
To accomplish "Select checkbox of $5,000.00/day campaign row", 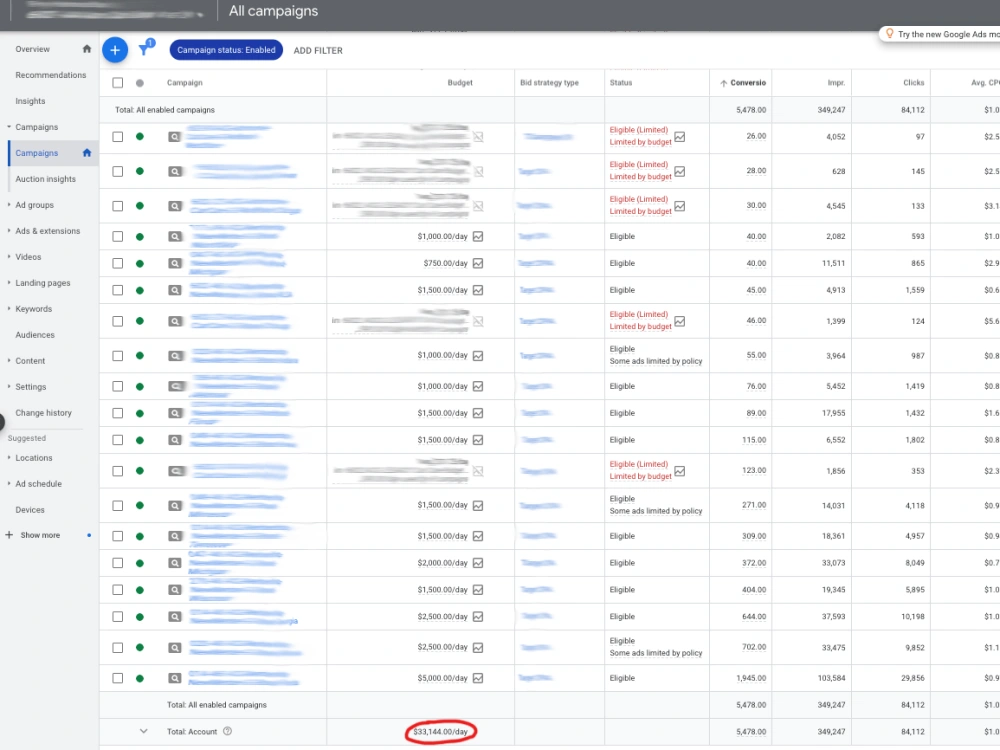I will click(117, 678).
